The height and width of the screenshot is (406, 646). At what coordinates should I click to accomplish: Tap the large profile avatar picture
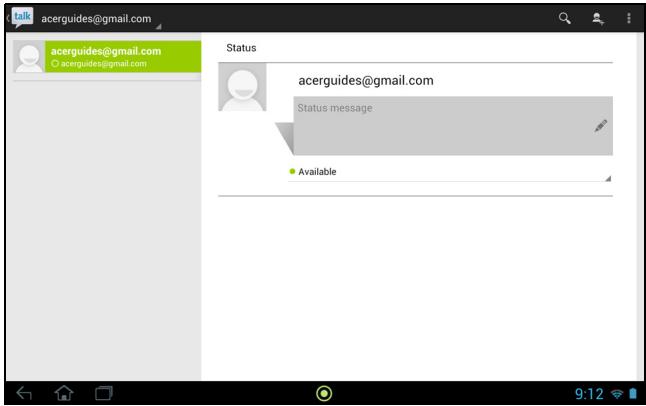click(x=242, y=87)
